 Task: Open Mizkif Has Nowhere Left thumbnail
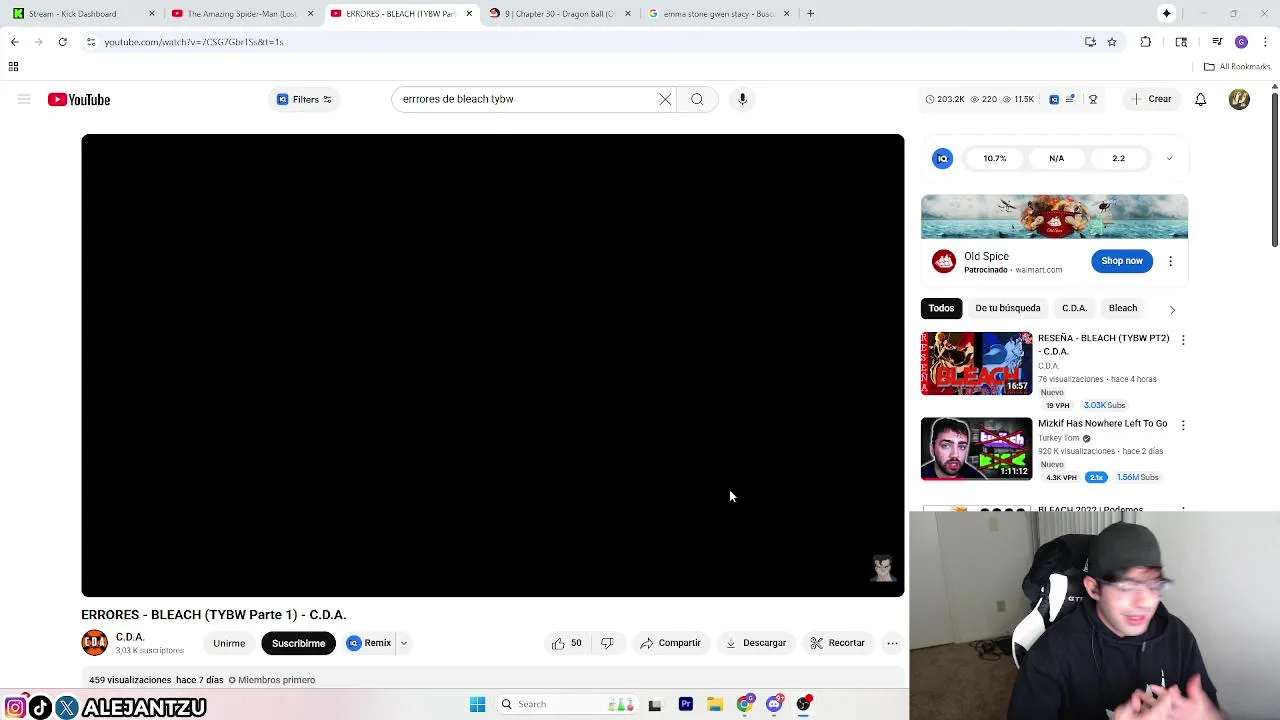pos(976,449)
